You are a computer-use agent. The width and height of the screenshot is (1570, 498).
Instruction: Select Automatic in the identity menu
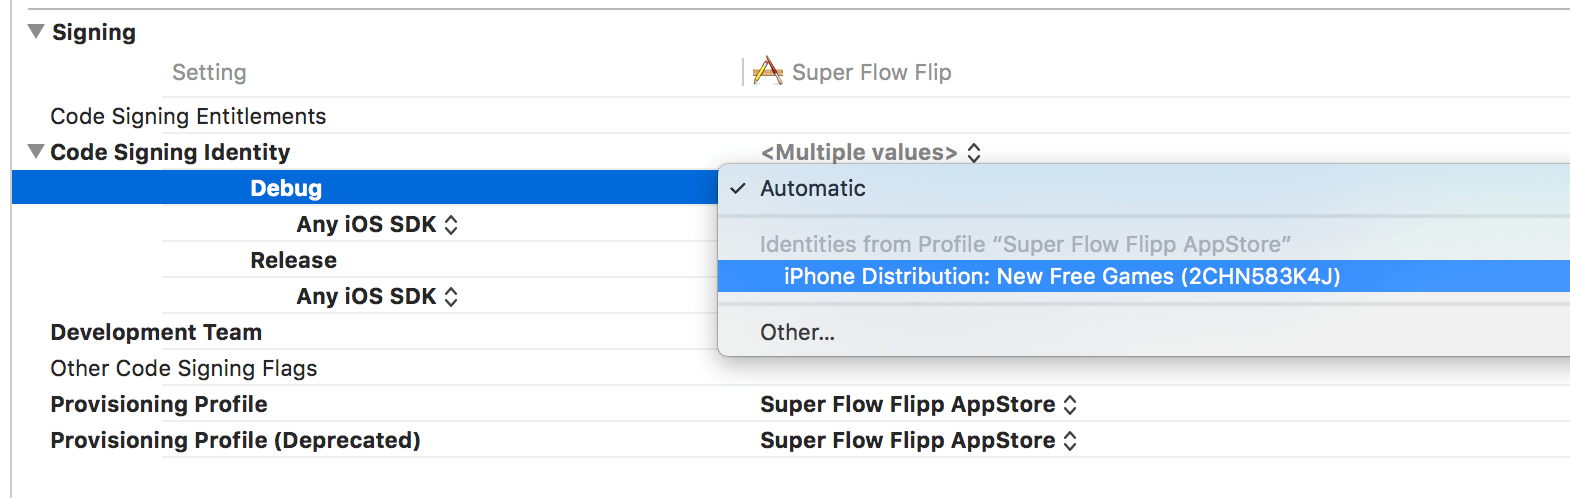tap(813, 189)
